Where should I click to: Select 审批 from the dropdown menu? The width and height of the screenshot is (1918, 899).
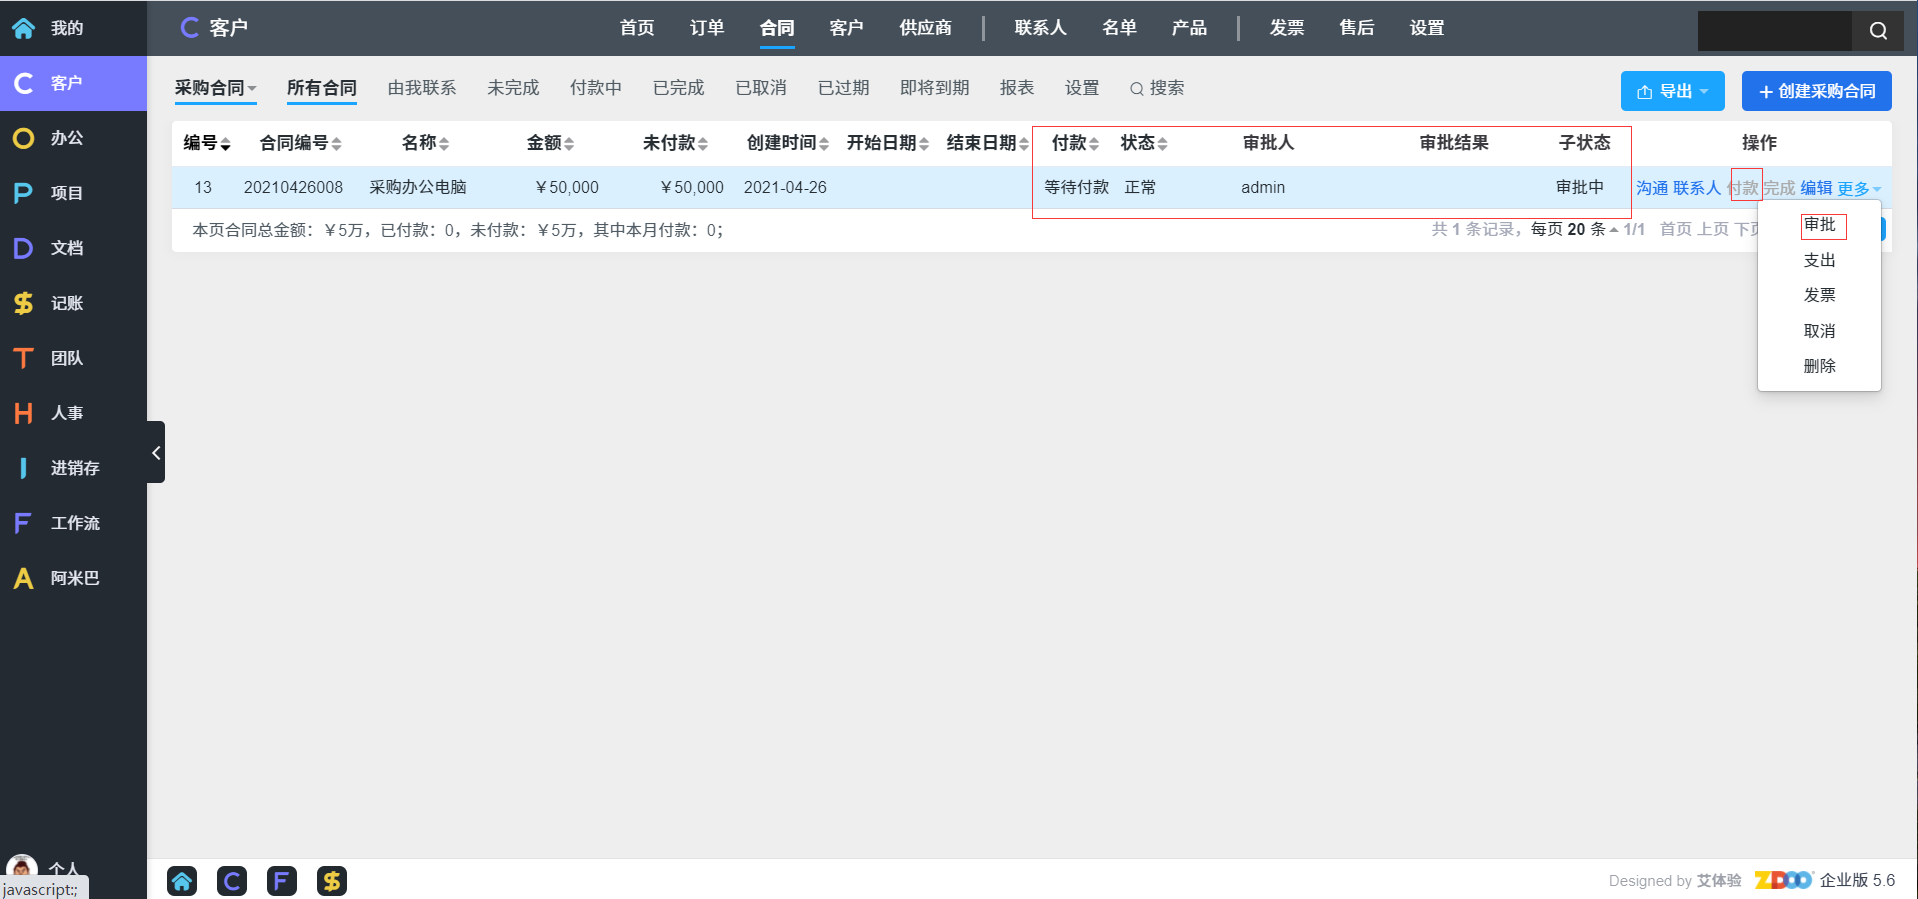[x=1820, y=225]
